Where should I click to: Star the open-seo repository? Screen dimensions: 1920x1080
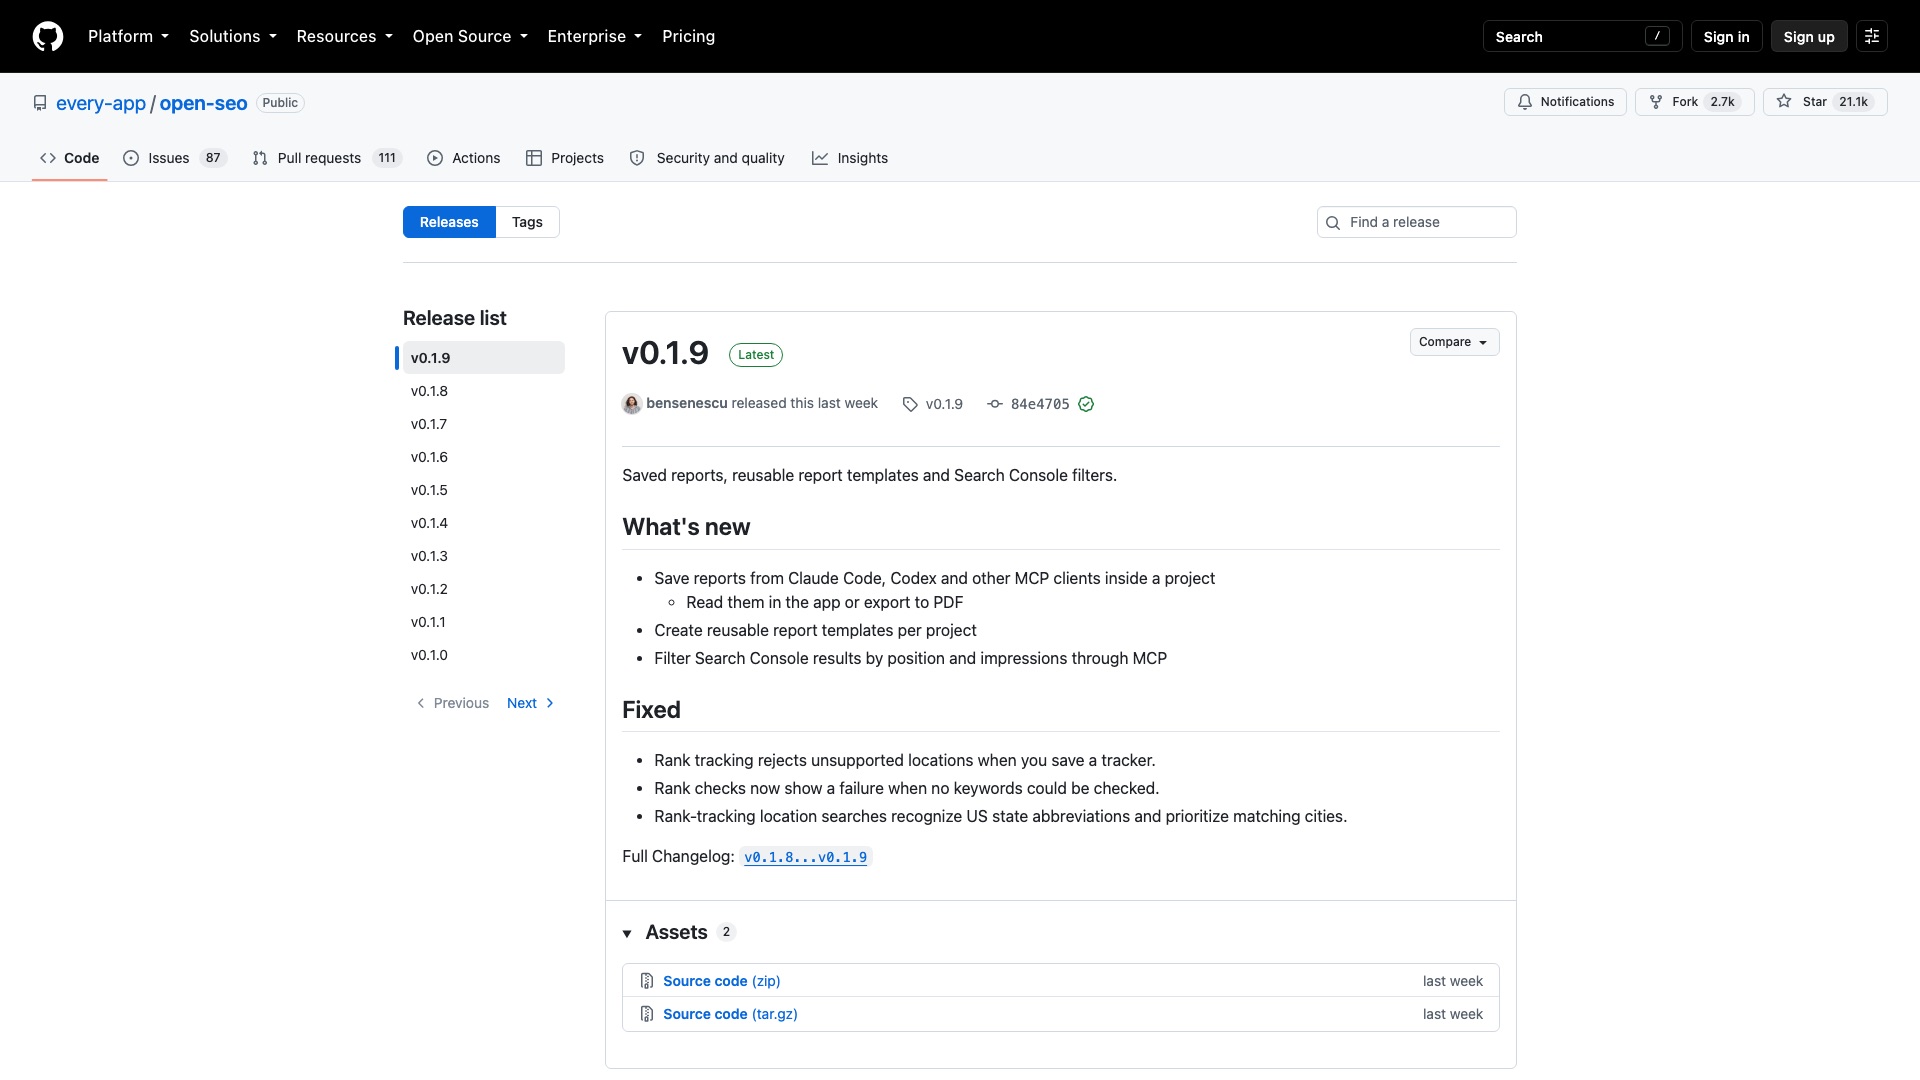click(1824, 102)
